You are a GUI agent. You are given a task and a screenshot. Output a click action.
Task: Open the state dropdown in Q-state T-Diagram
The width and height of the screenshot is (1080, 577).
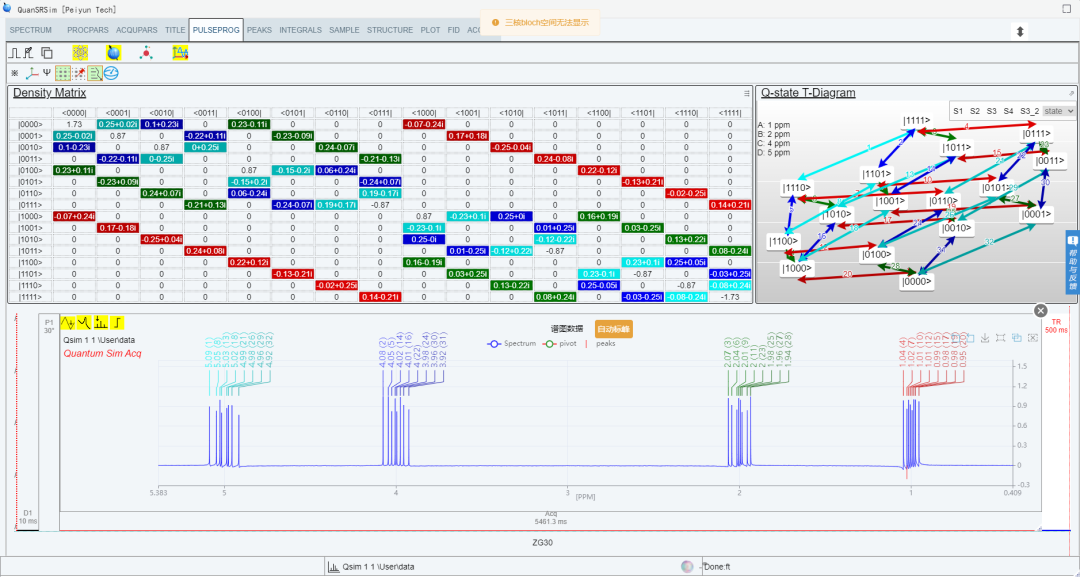(1059, 111)
